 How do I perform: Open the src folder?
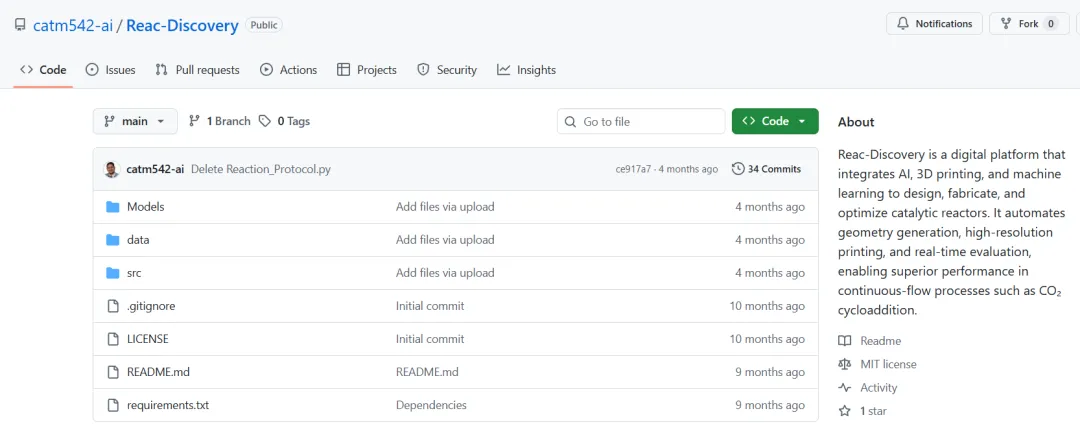pos(134,273)
